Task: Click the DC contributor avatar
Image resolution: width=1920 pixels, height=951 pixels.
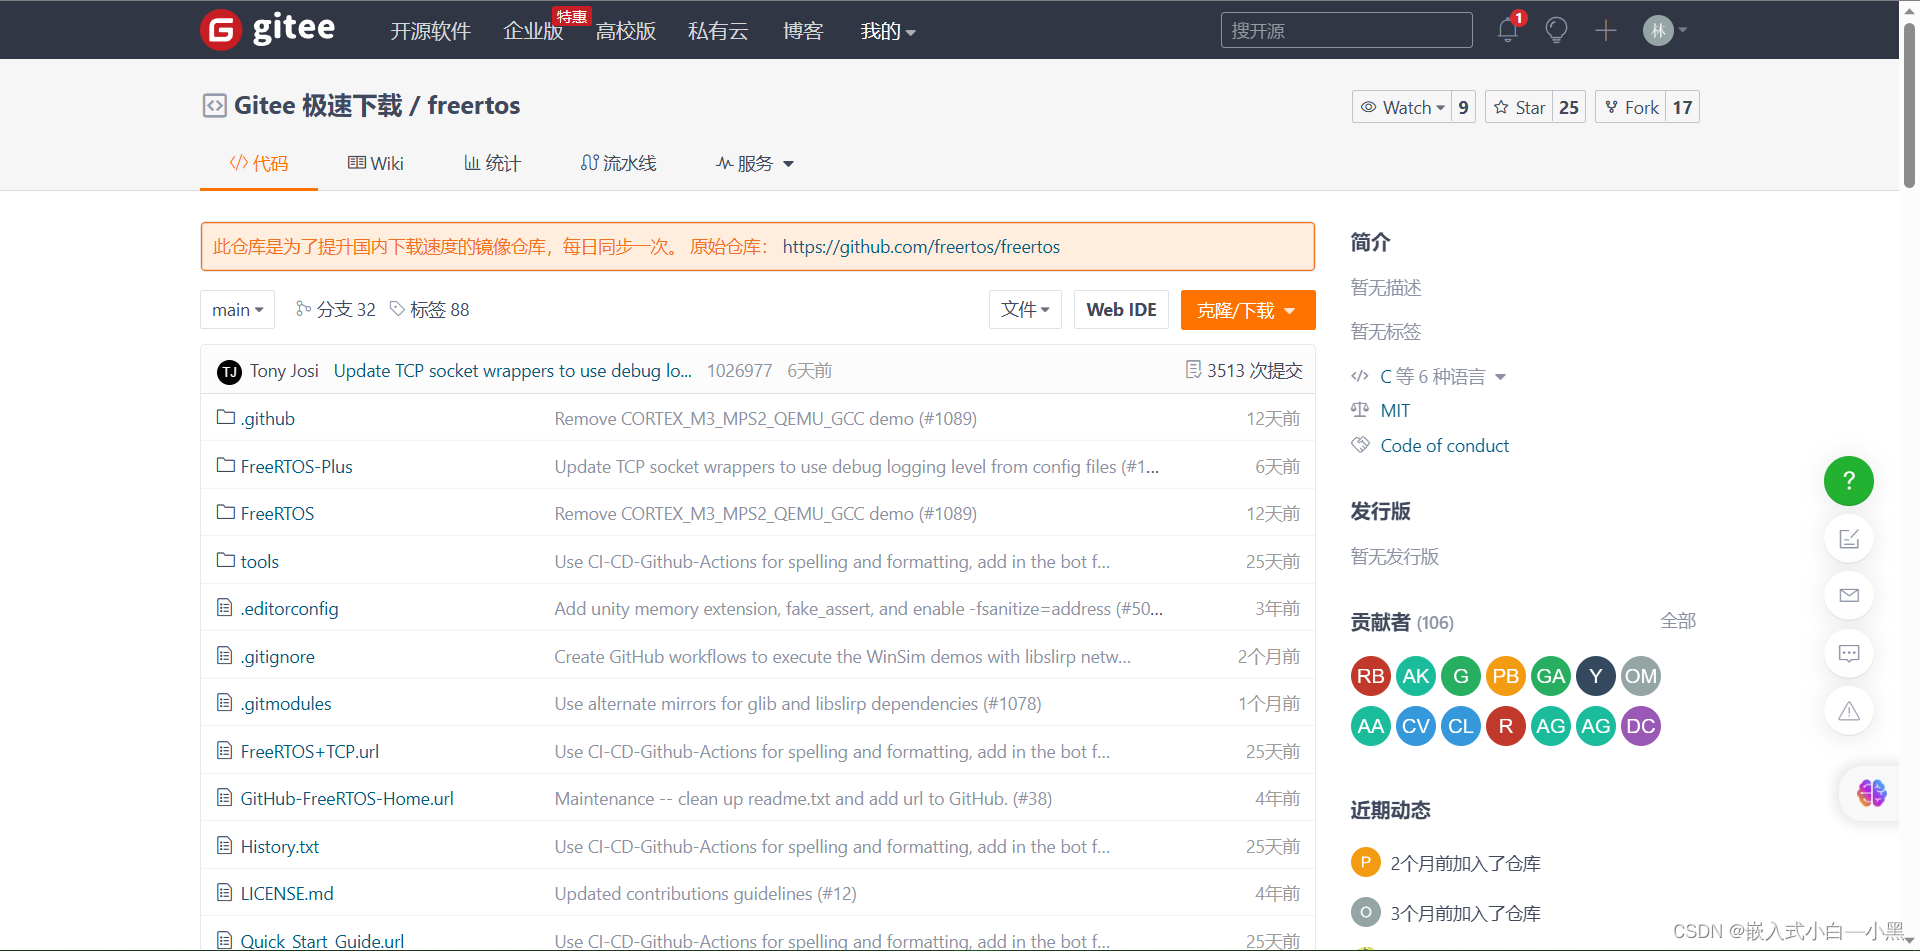Action: [x=1640, y=726]
